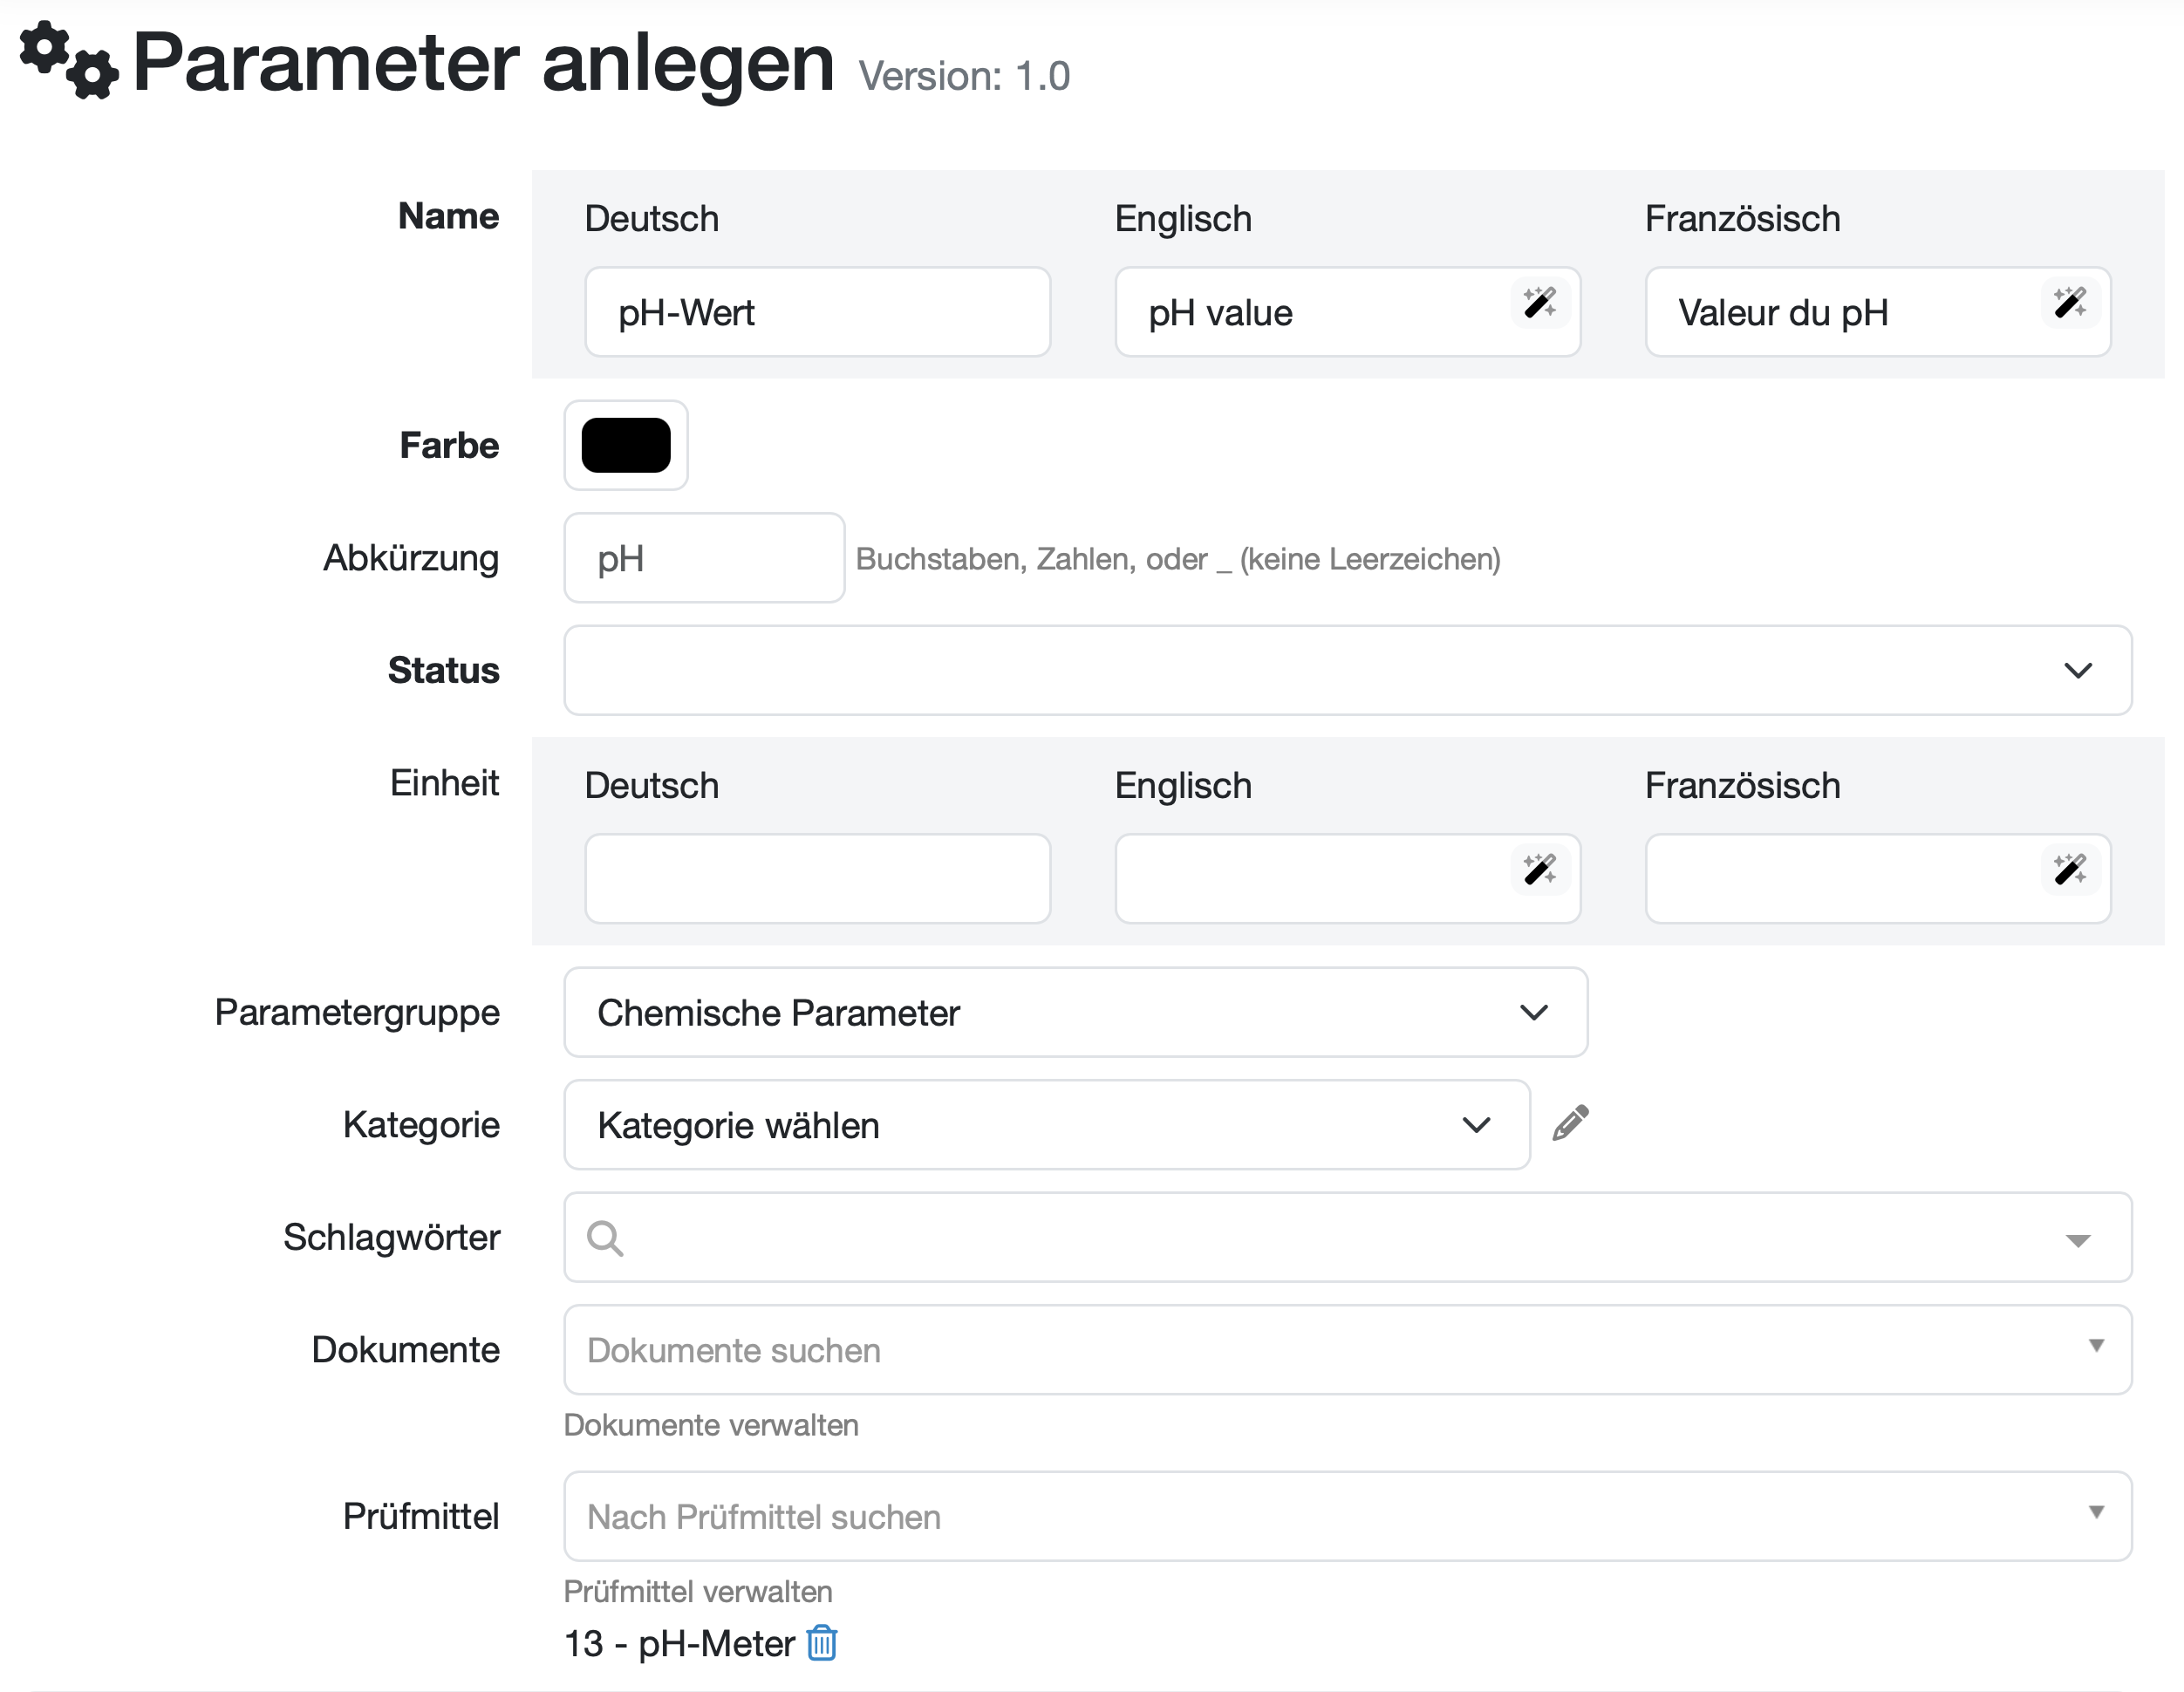2184x1692 pixels.
Task: Open the Kategorie wählen dropdown
Action: click(x=1046, y=1125)
